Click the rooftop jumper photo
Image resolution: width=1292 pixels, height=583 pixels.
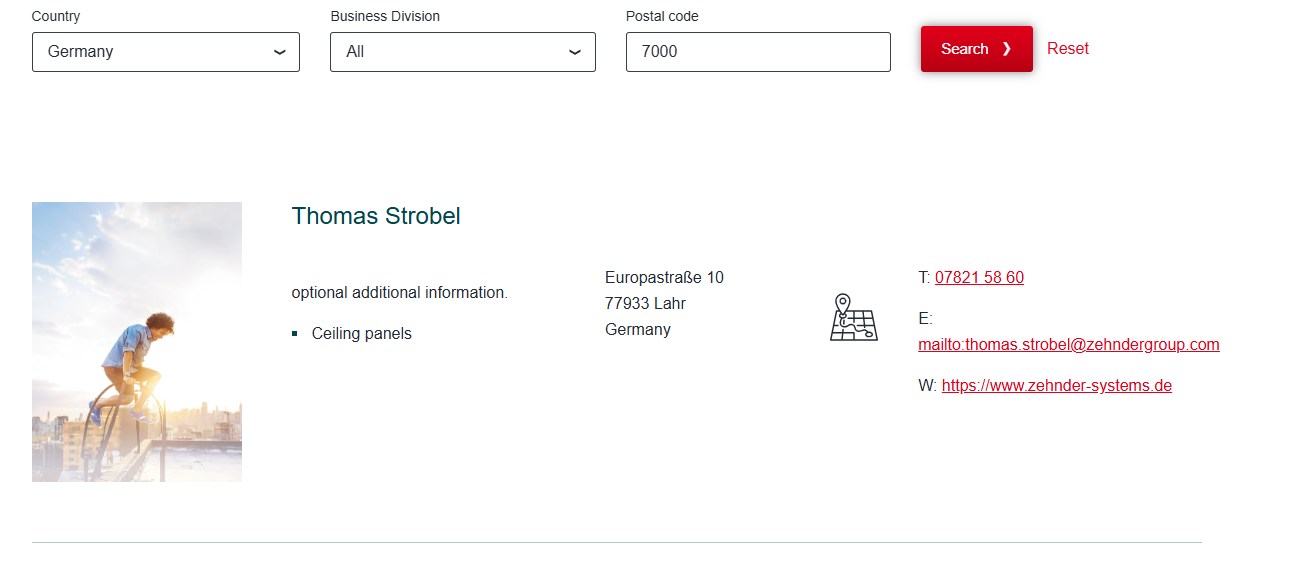[x=137, y=342]
